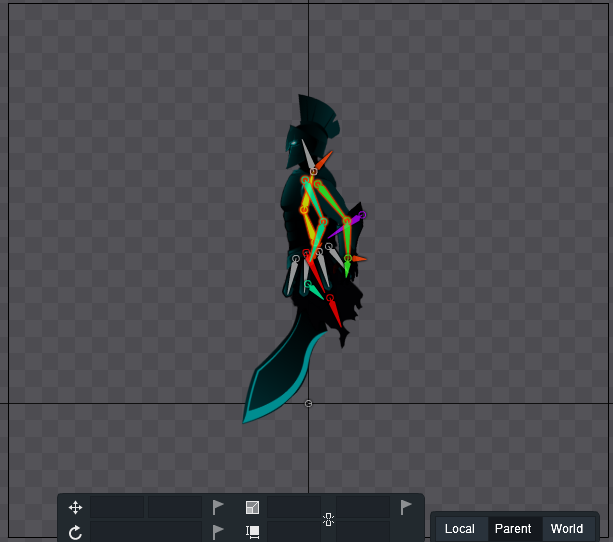Set a translate keyframe with flag icon

[218, 507]
